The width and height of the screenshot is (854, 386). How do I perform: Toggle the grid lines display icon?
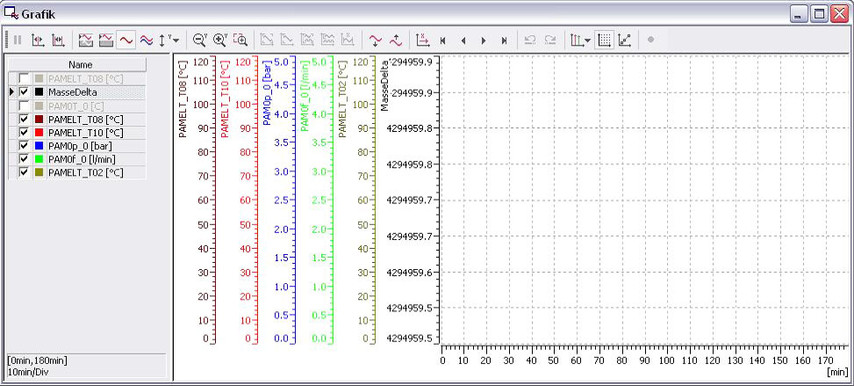pos(604,40)
